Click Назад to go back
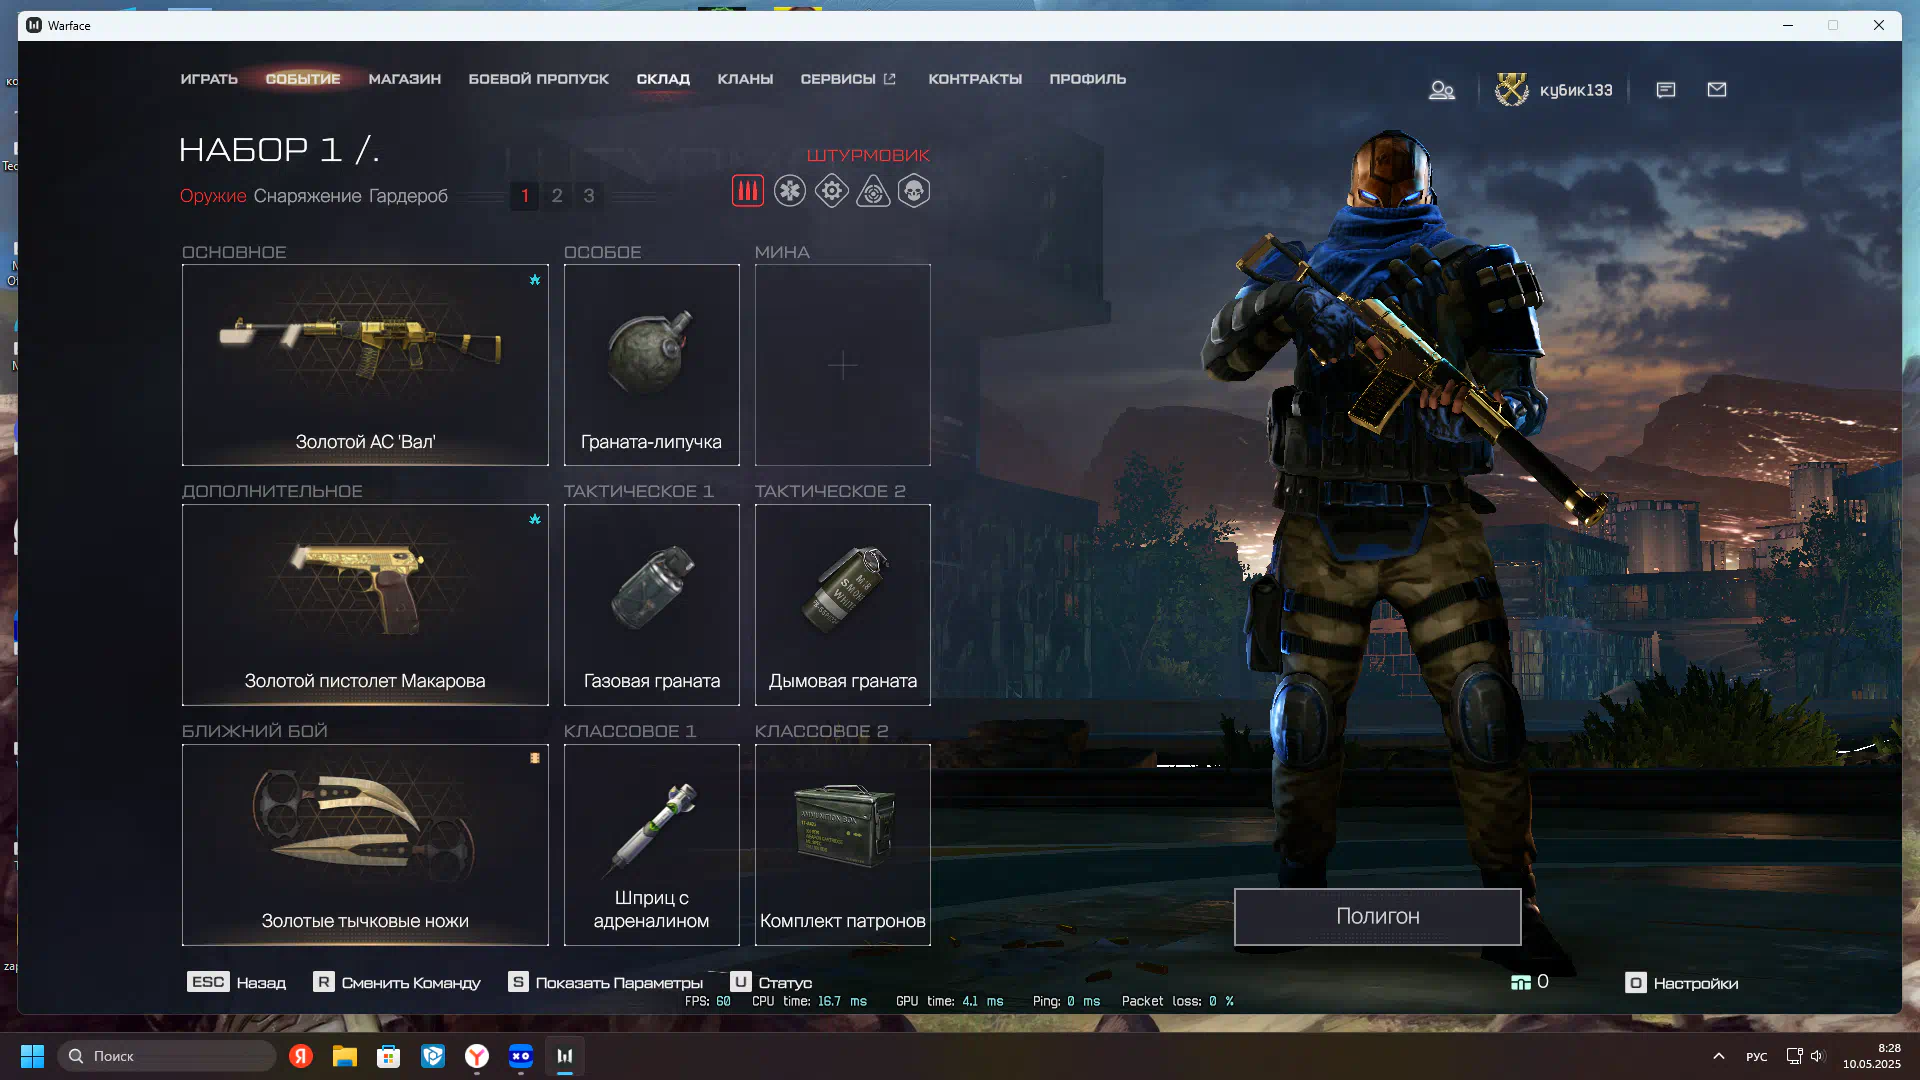 pos(237,983)
